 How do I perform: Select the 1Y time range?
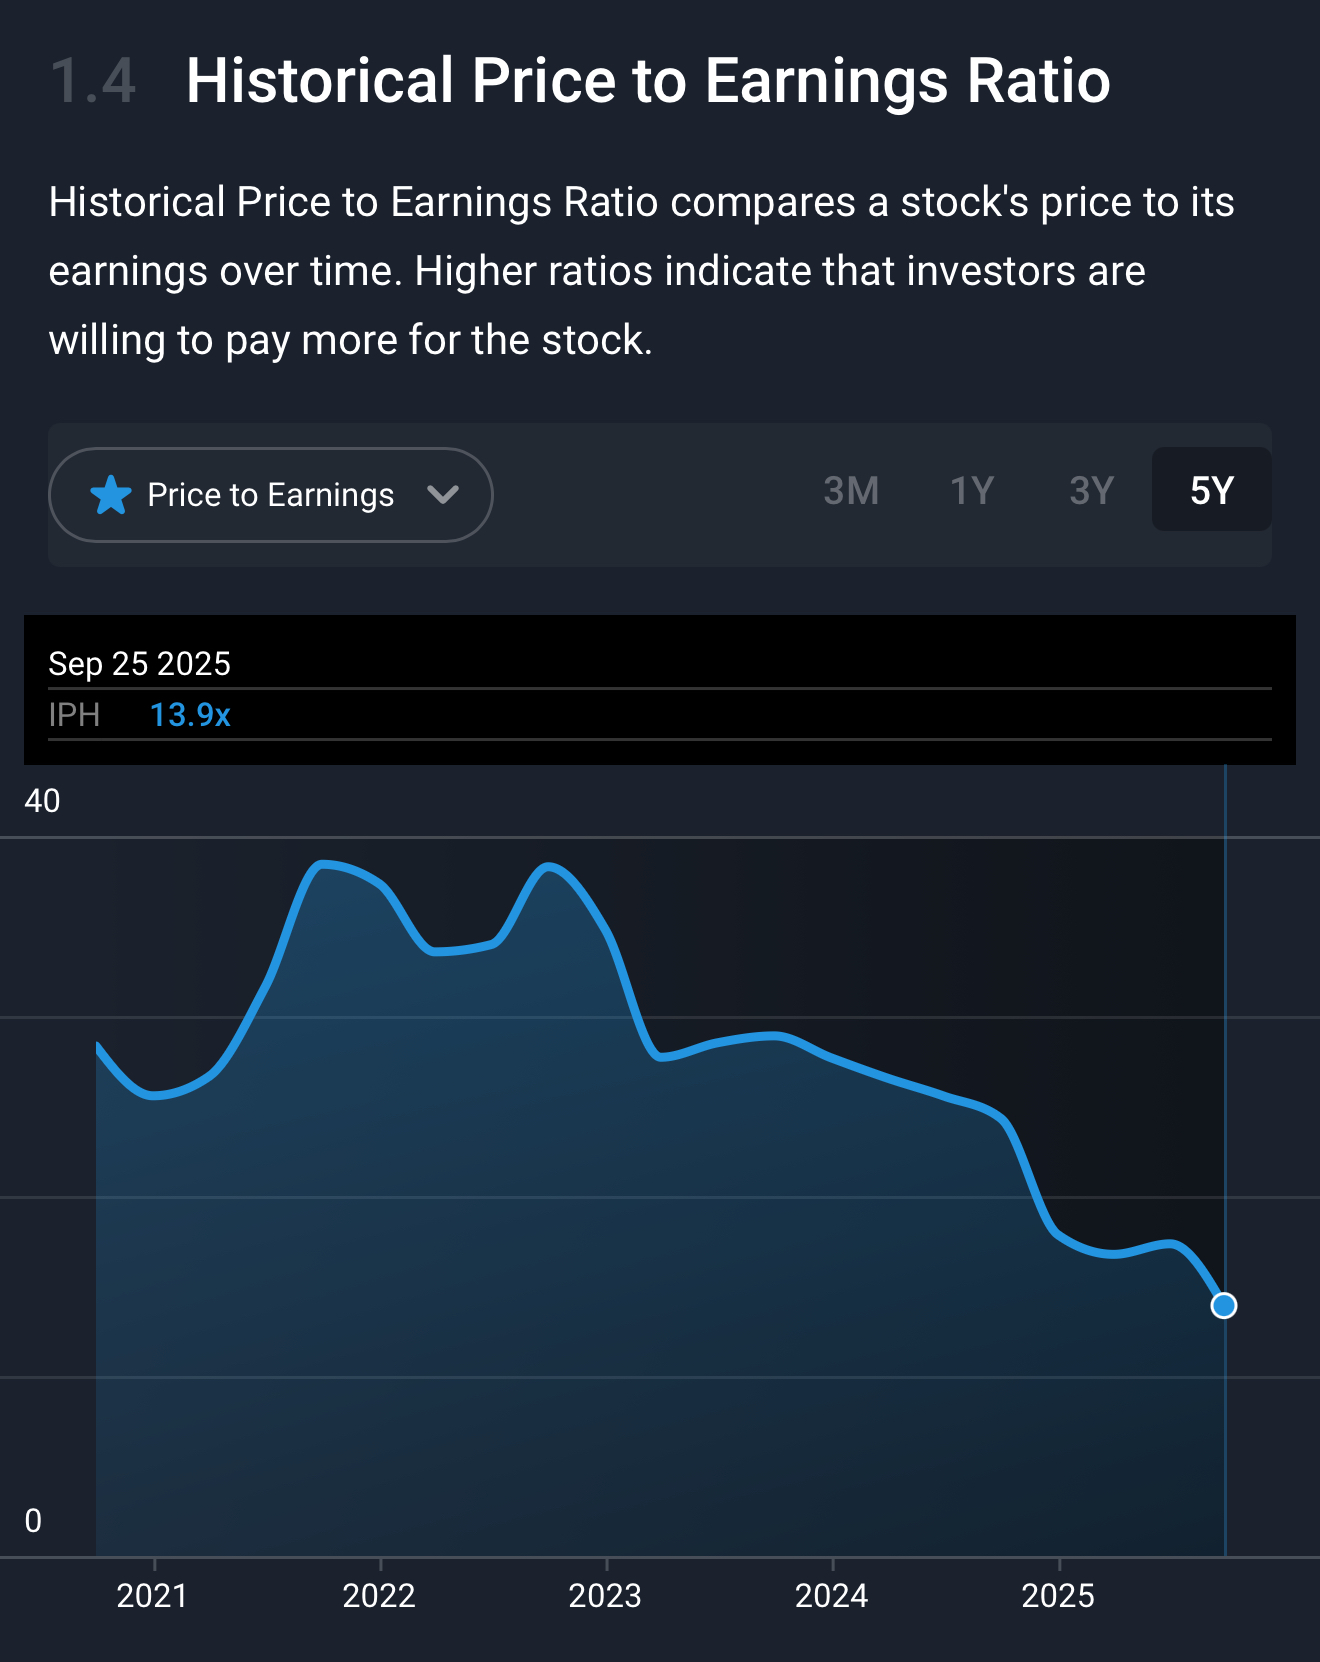[x=971, y=491]
